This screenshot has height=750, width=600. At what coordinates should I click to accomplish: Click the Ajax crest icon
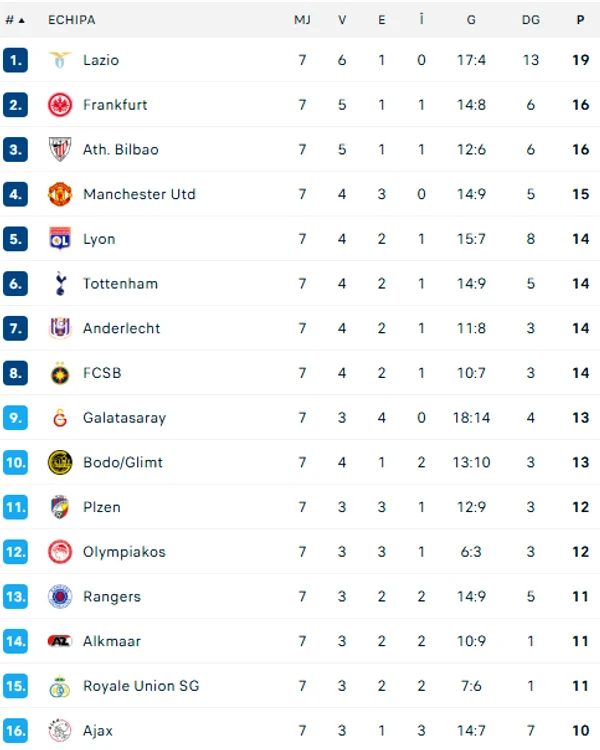(x=60, y=730)
